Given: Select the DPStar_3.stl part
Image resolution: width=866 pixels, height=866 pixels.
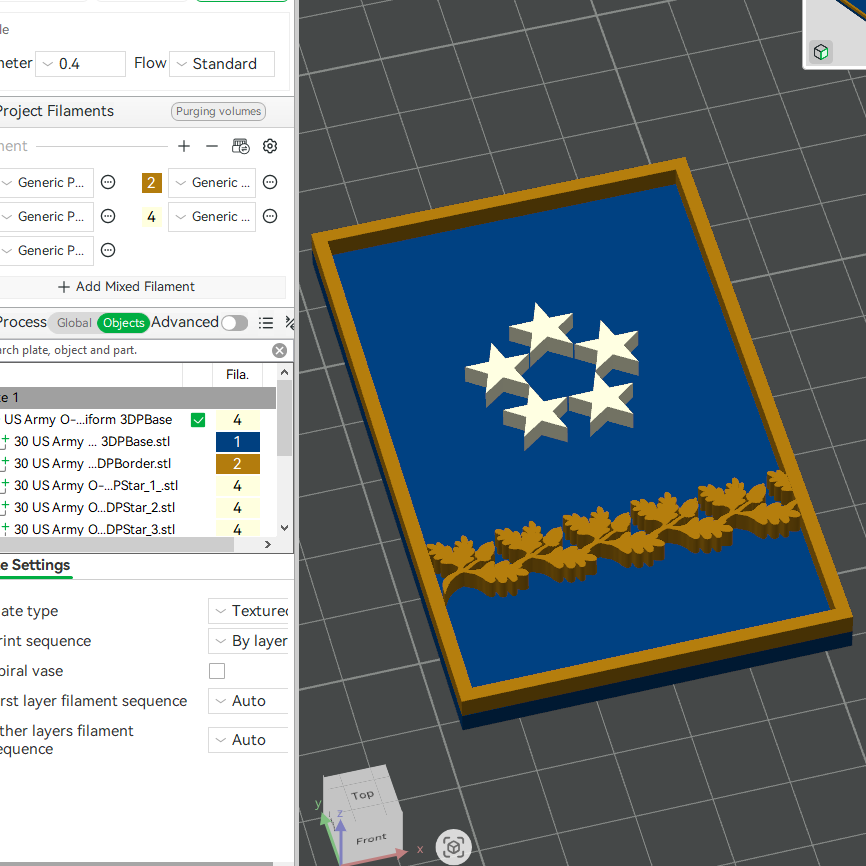Looking at the screenshot, I should tap(94, 529).
